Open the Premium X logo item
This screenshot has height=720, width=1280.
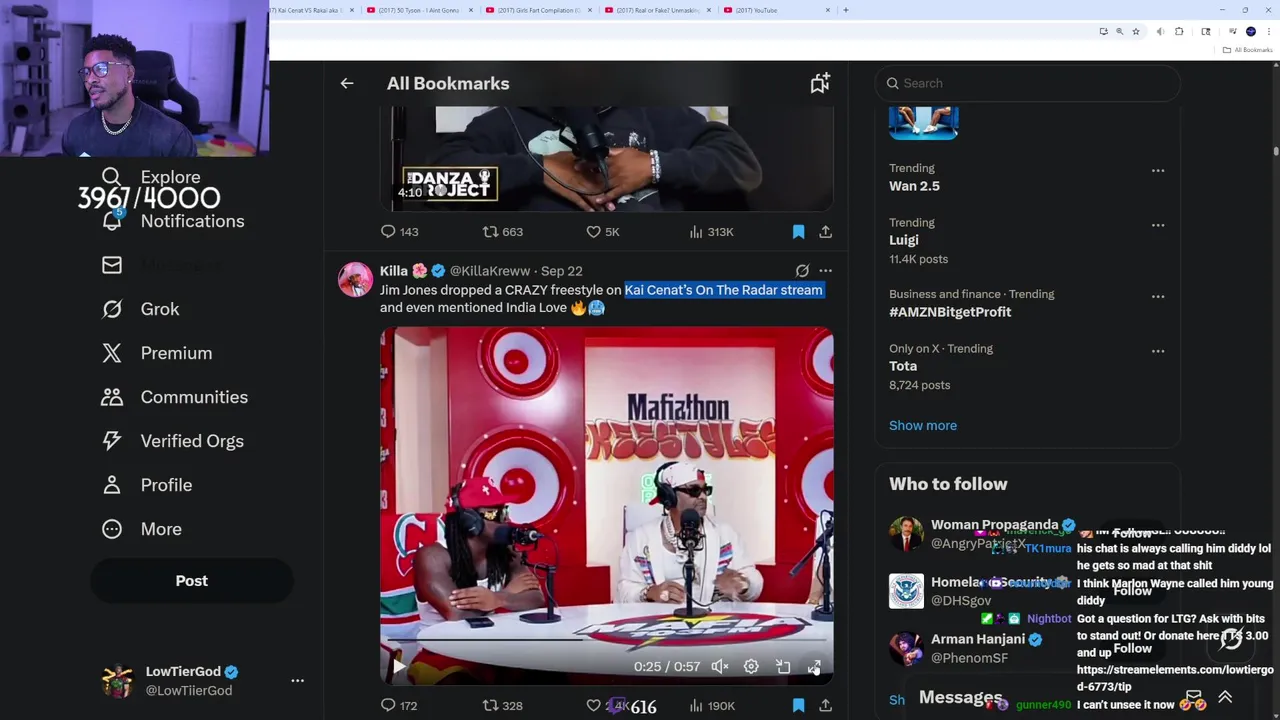111,353
